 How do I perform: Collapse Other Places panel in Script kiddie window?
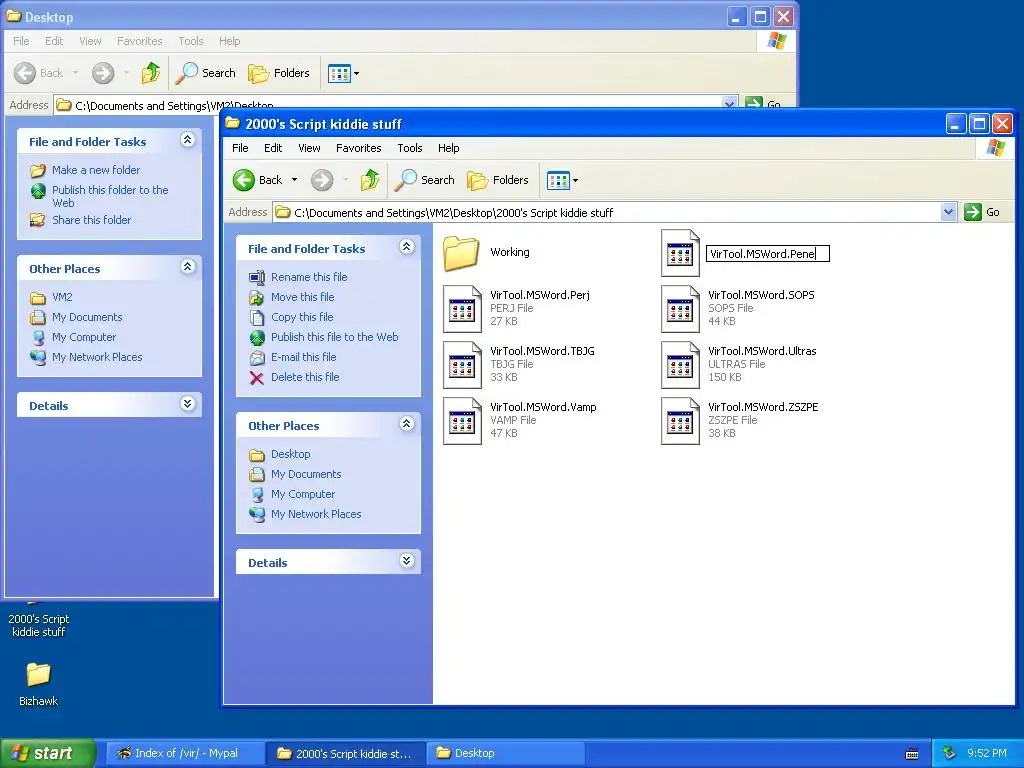[406, 424]
